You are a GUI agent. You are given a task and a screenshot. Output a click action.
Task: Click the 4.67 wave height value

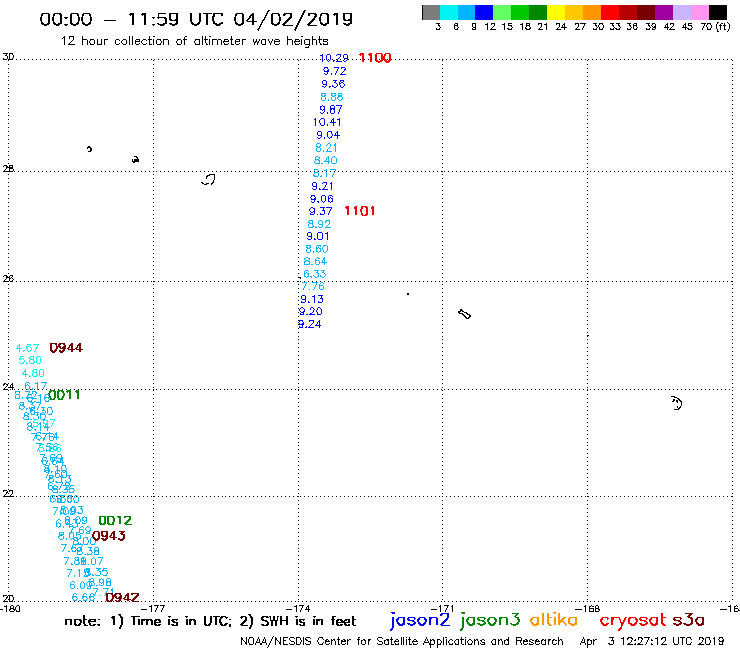pyautogui.click(x=27, y=348)
